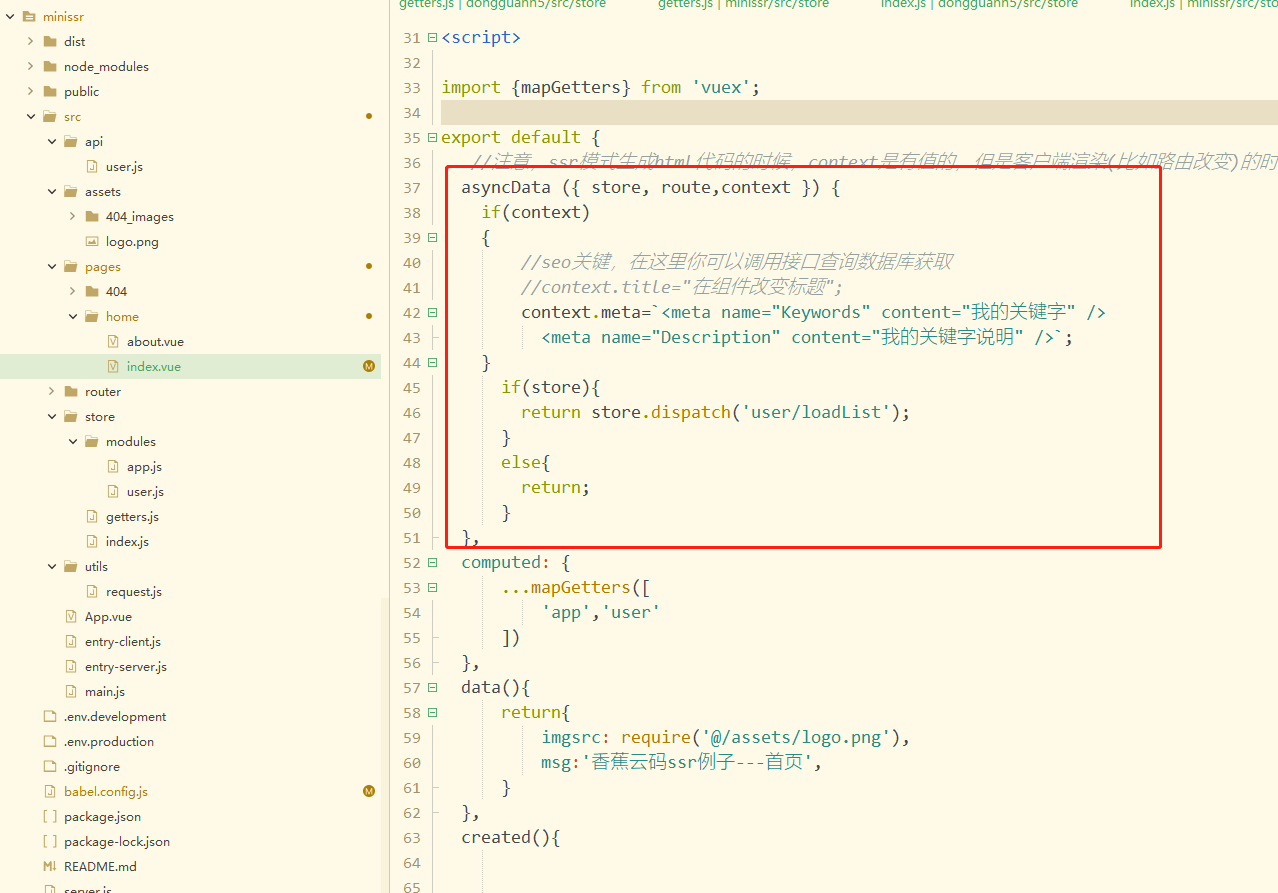
Task: Click the file icon beside .gitignore
Action: 50,766
